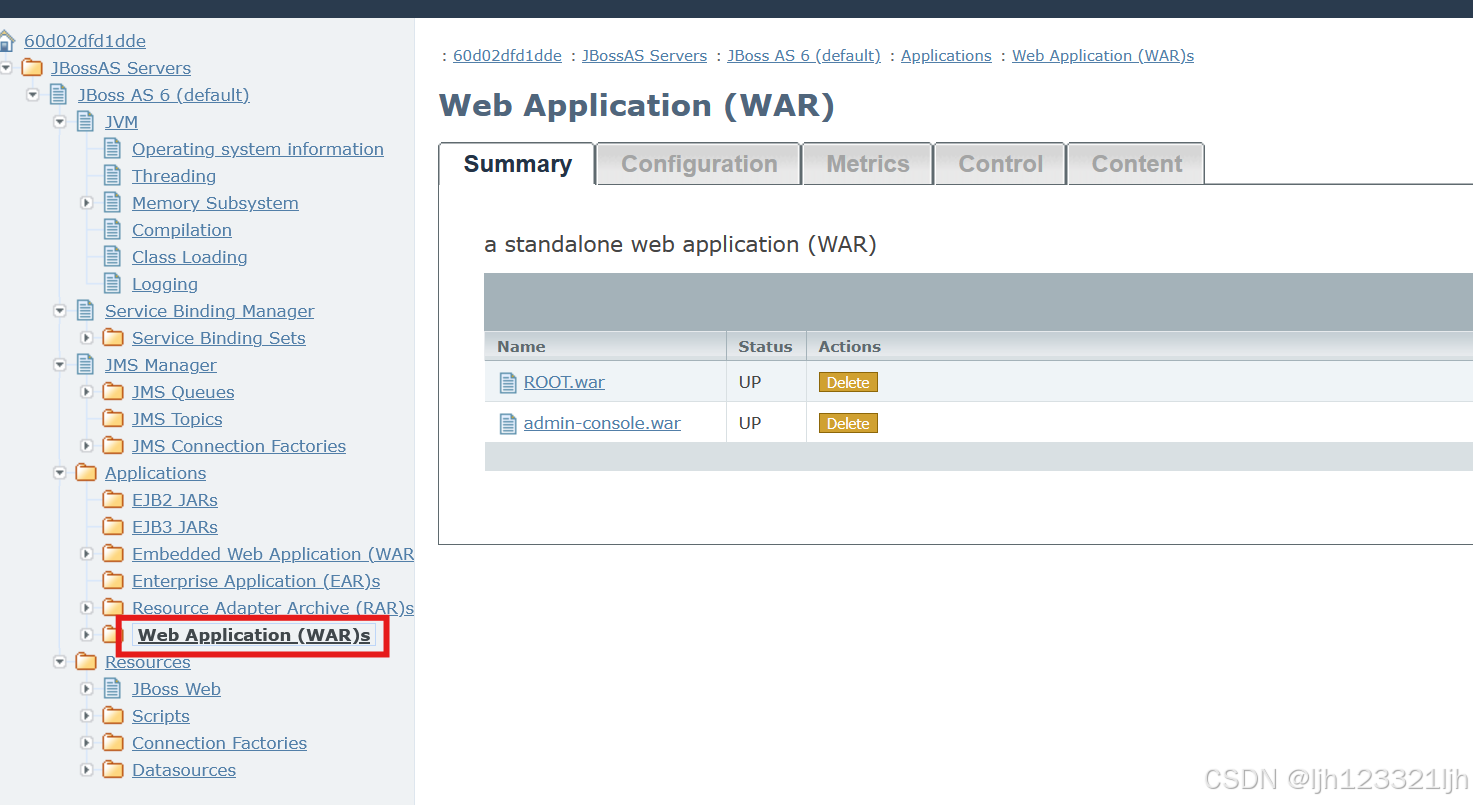Click the Service Binding Sets folder icon
The image size is (1473, 805).
pyautogui.click(x=113, y=338)
